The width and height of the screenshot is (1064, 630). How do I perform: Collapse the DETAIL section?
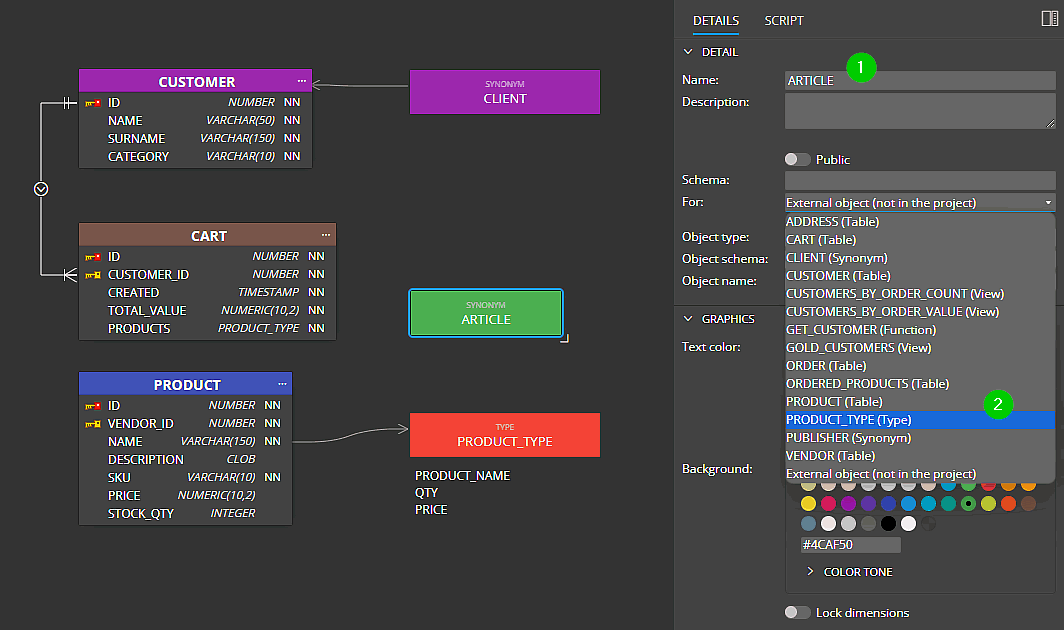pos(687,52)
